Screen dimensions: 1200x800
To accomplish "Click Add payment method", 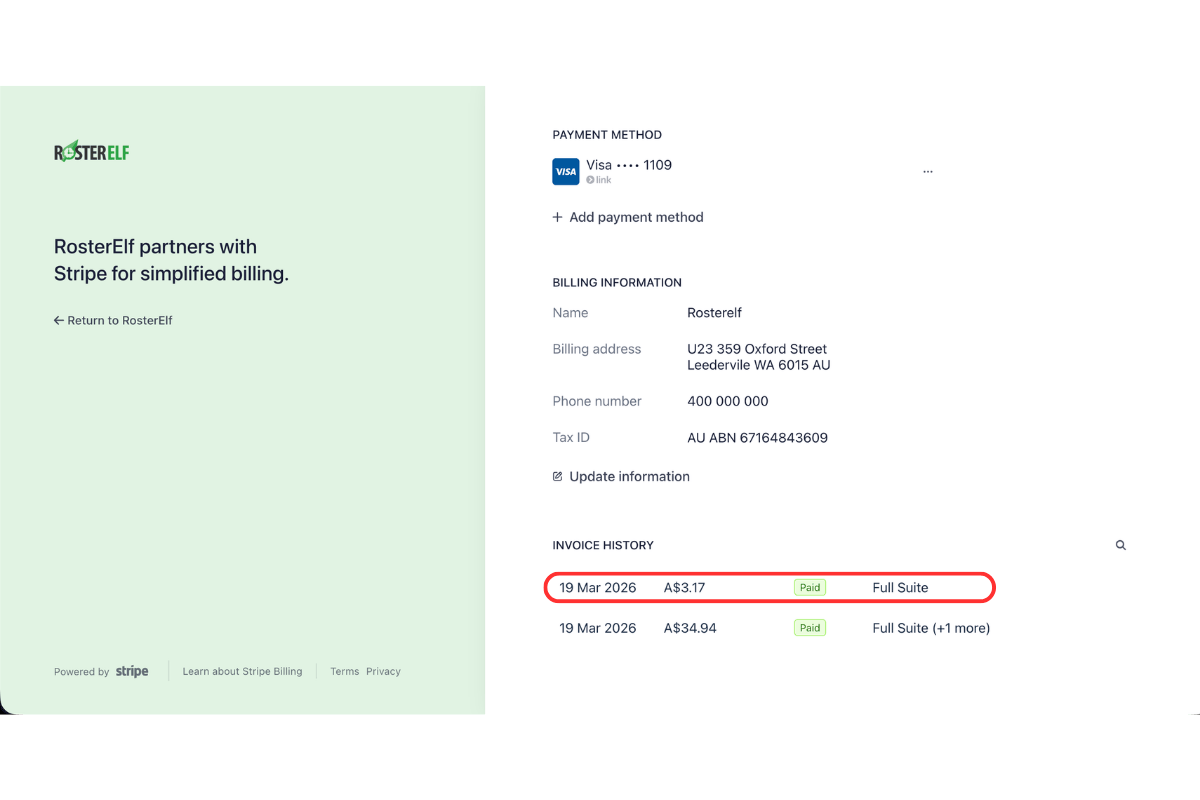I will [x=636, y=217].
